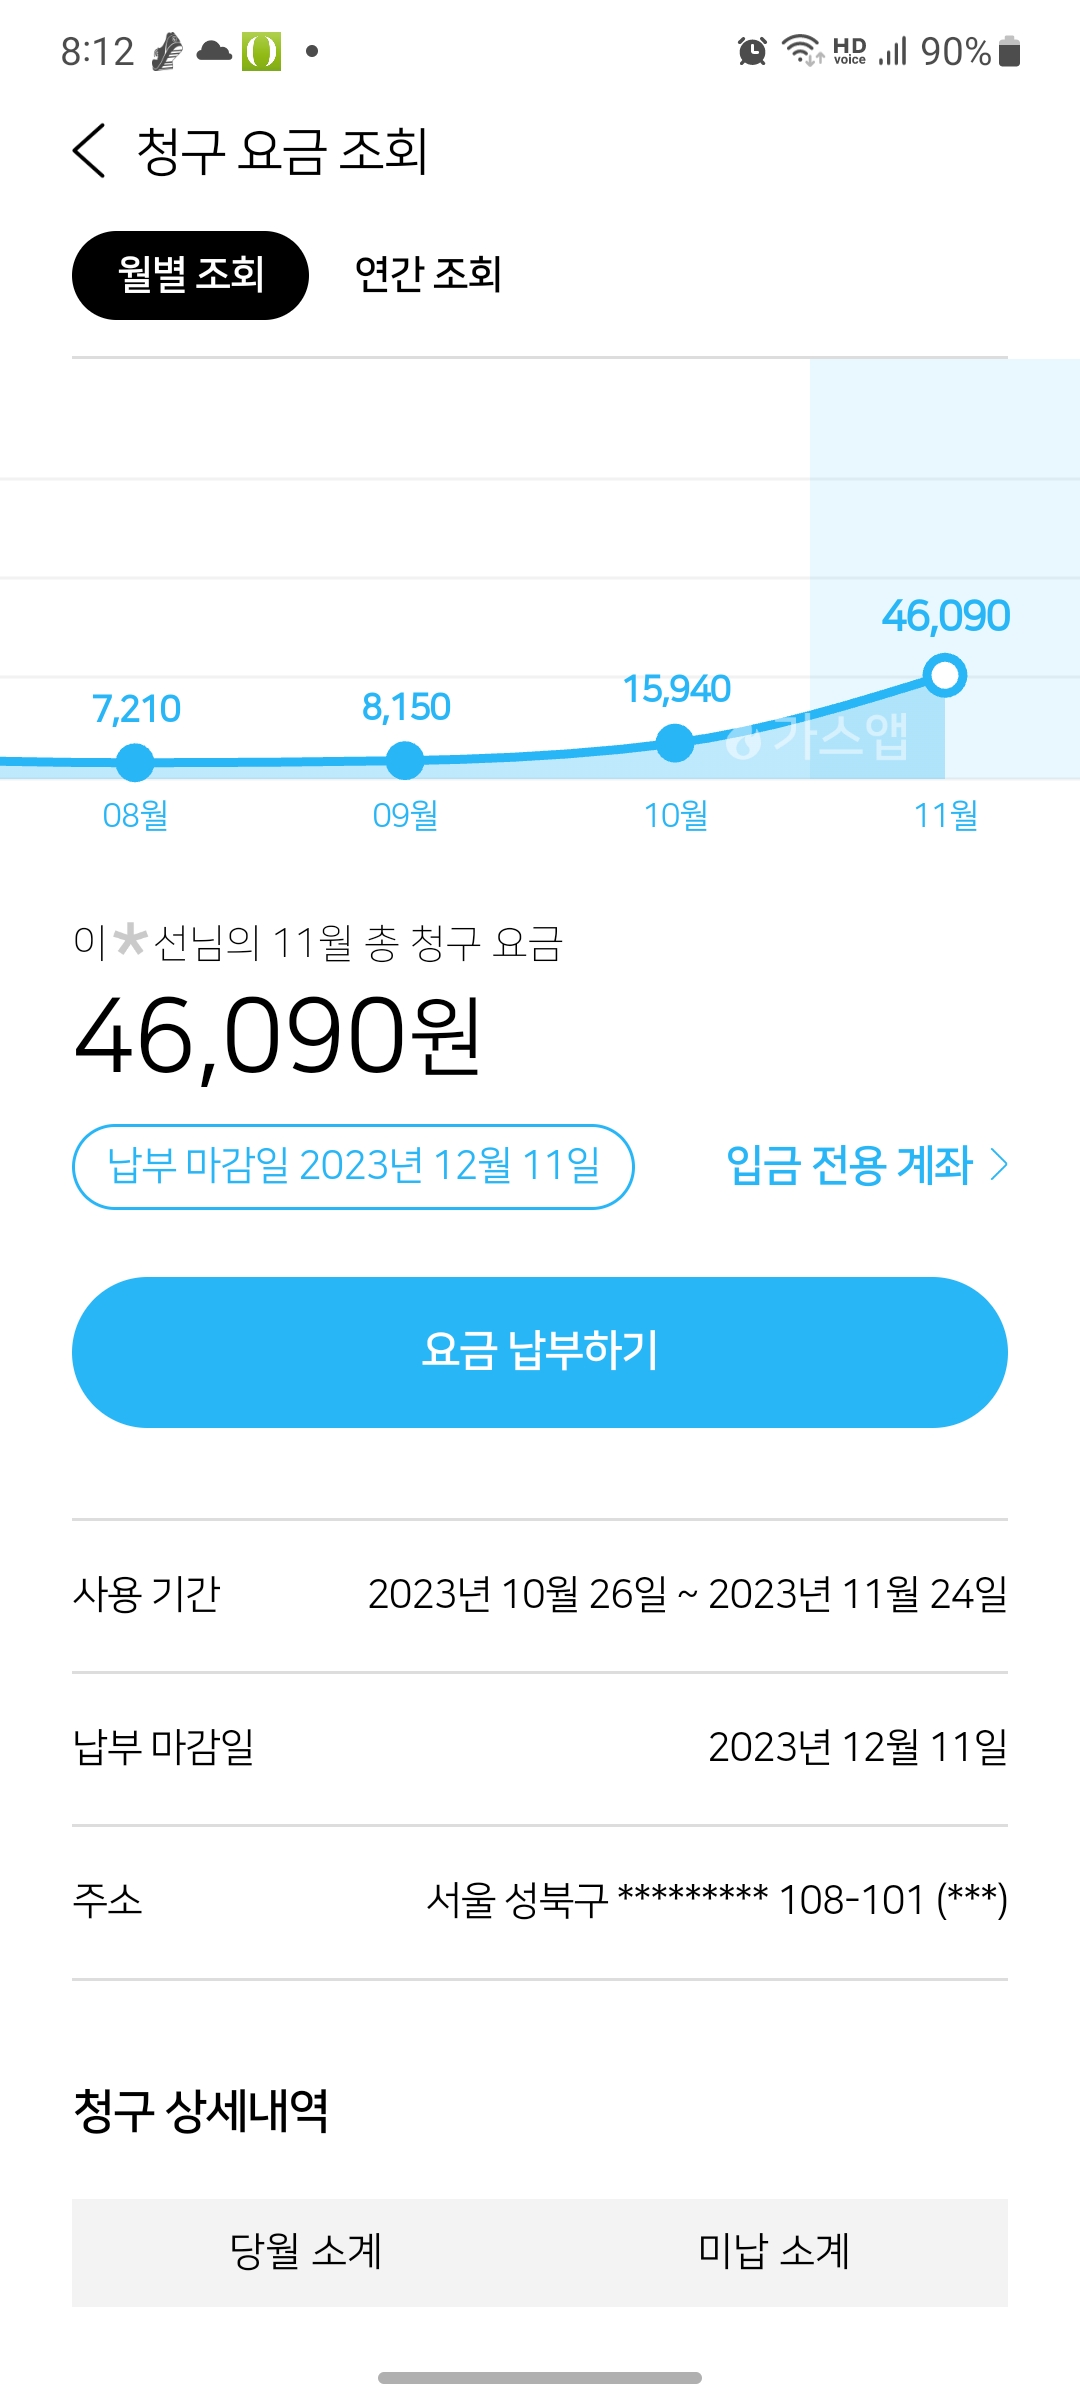Tap the cloud notification icon
The width and height of the screenshot is (1080, 2400).
pyautogui.click(x=214, y=51)
